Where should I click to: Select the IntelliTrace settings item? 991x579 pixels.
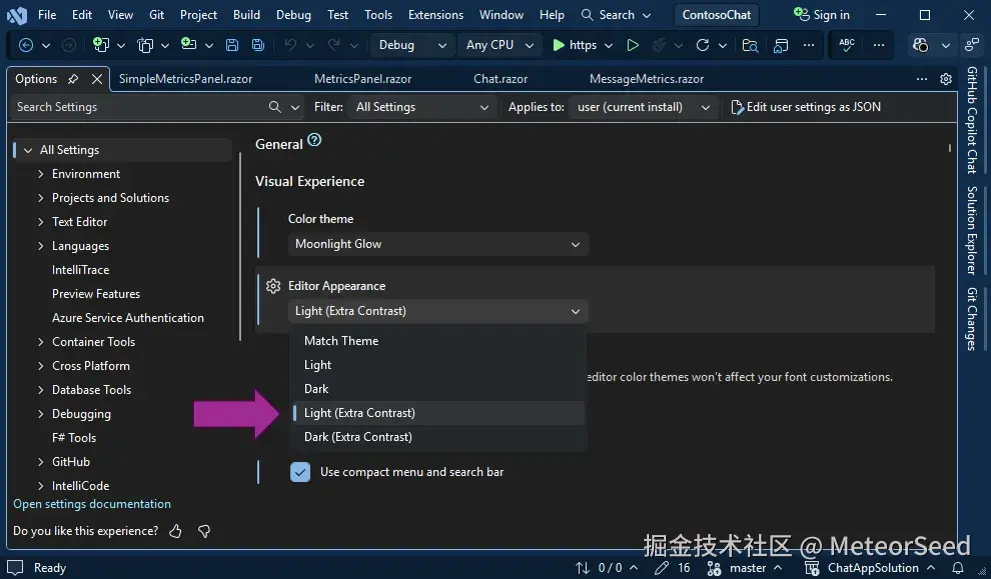point(80,270)
